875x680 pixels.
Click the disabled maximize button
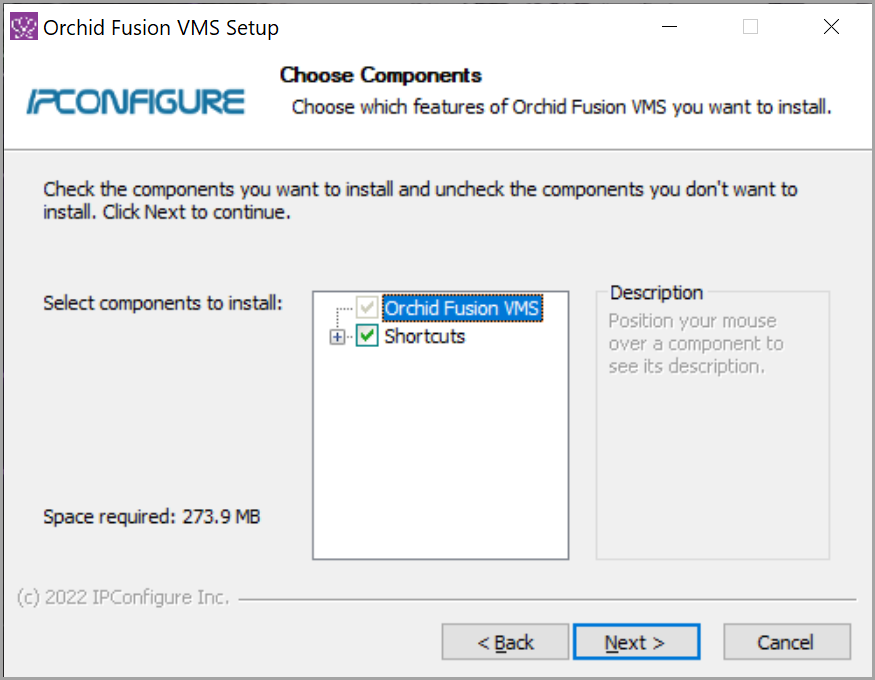pos(750,27)
